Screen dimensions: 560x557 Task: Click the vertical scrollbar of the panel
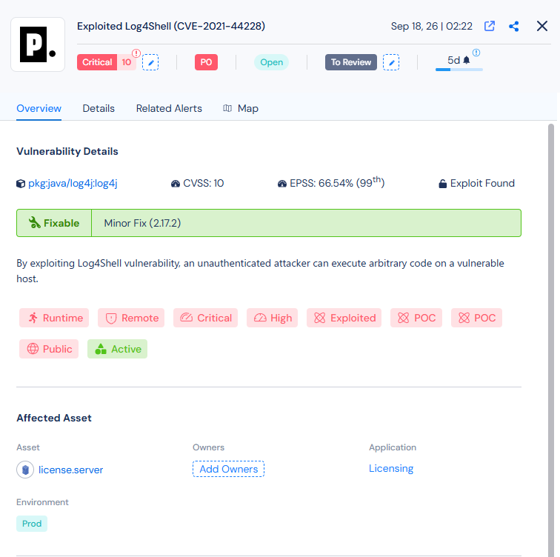tap(551, 339)
